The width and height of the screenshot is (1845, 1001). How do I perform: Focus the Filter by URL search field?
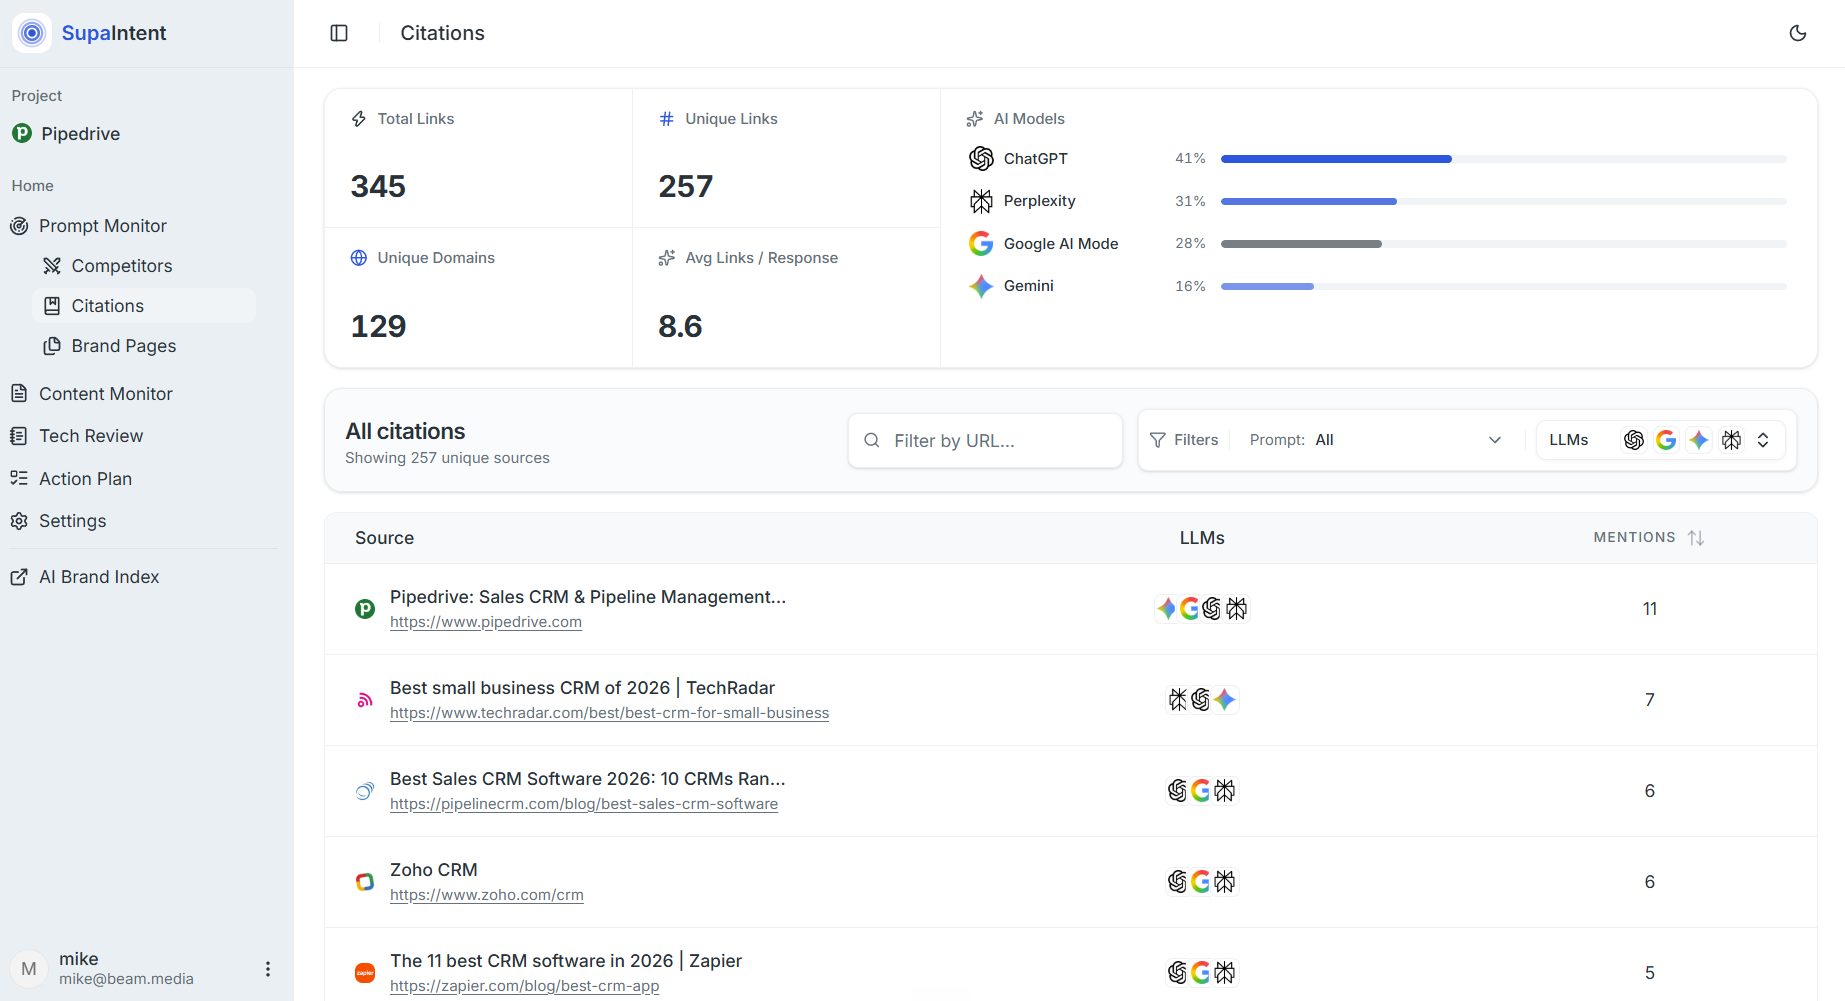tap(985, 441)
